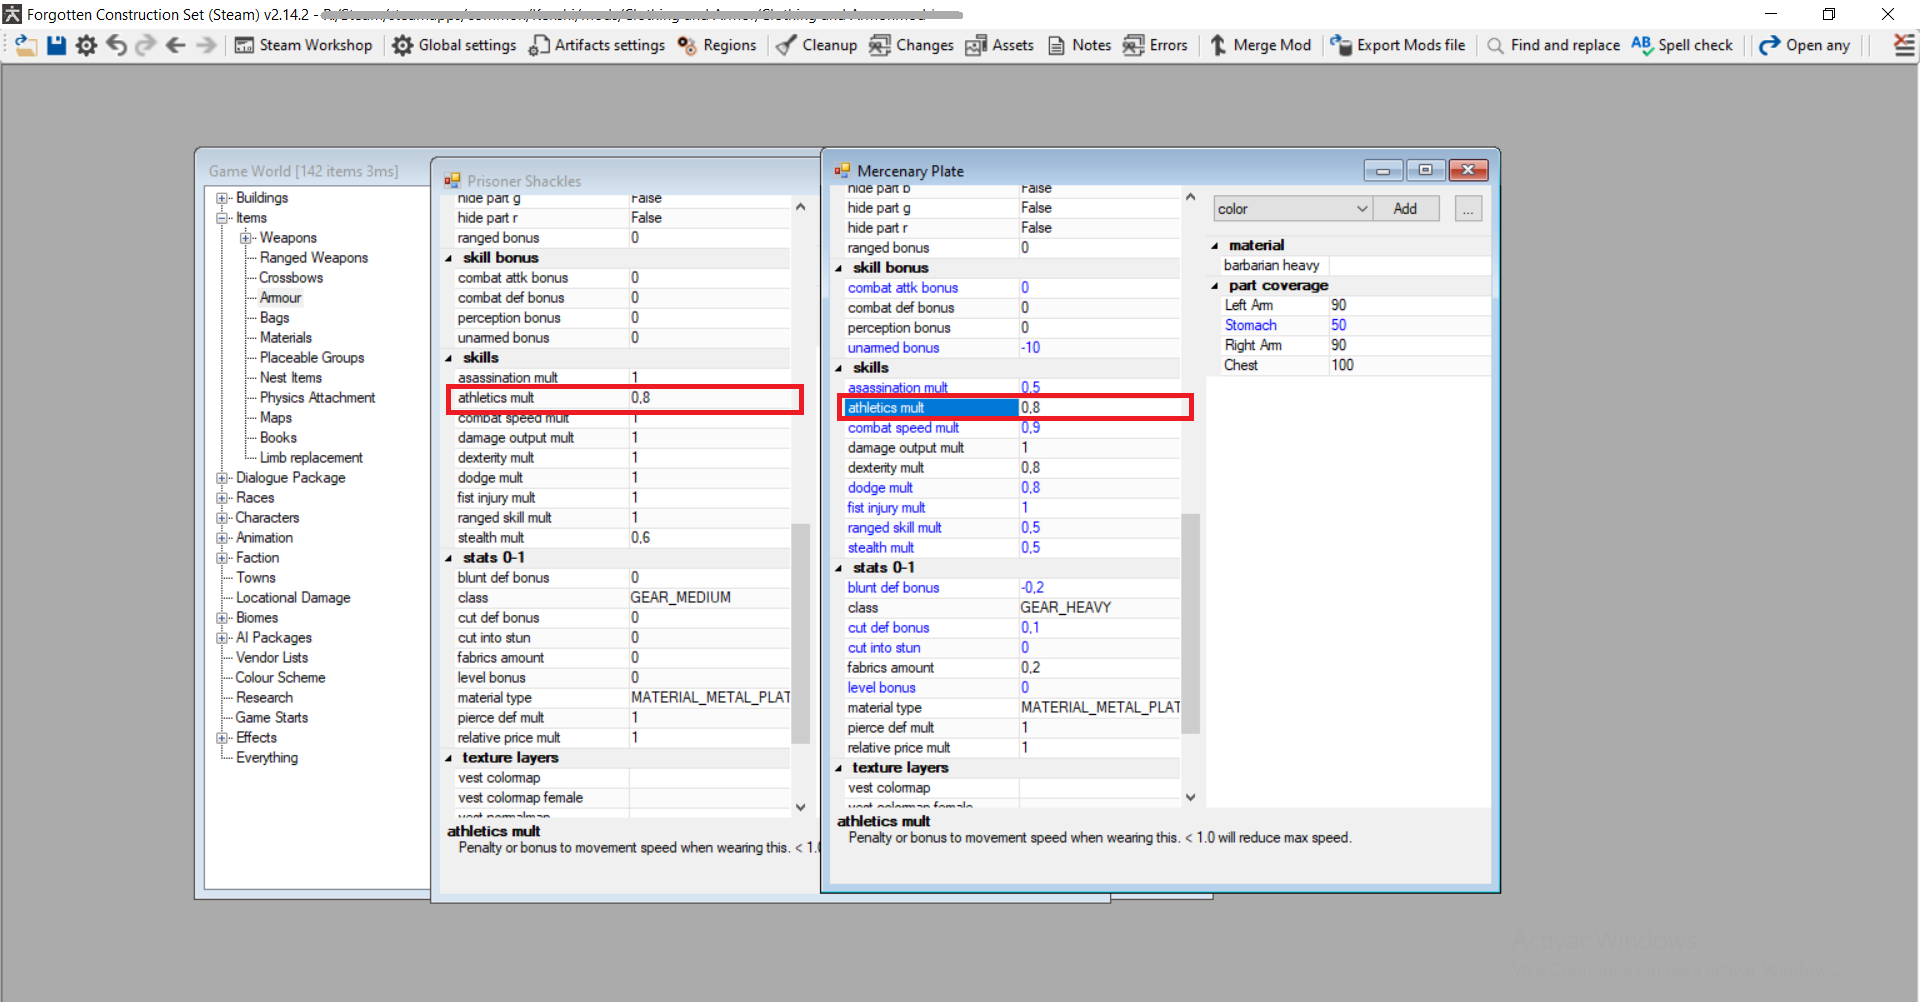Expand the Buildings tree node
This screenshot has height=1002, width=1920.
(222, 198)
